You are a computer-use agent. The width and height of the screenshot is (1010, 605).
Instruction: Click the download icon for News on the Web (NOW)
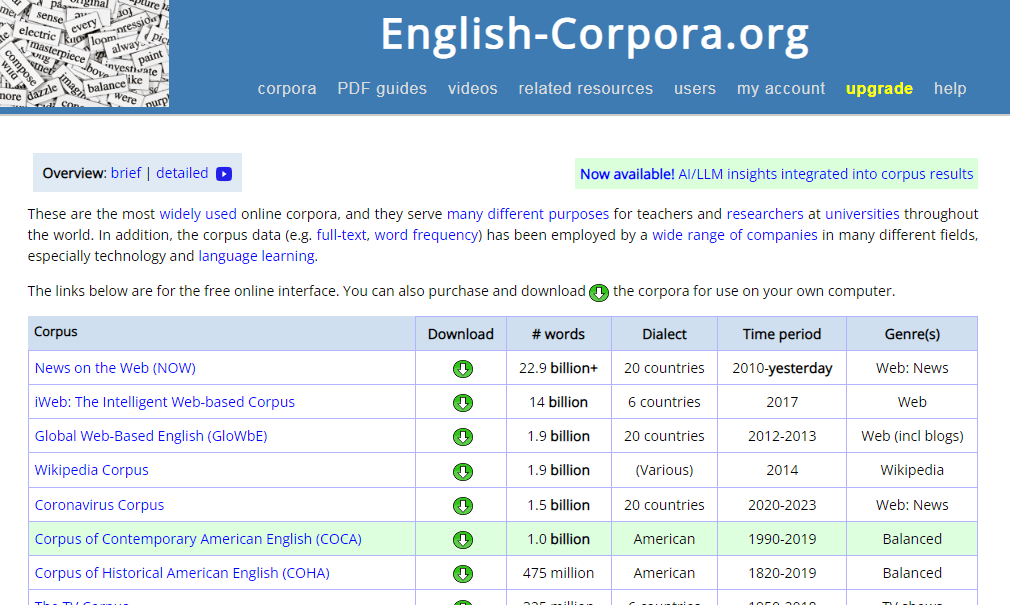pyautogui.click(x=462, y=369)
